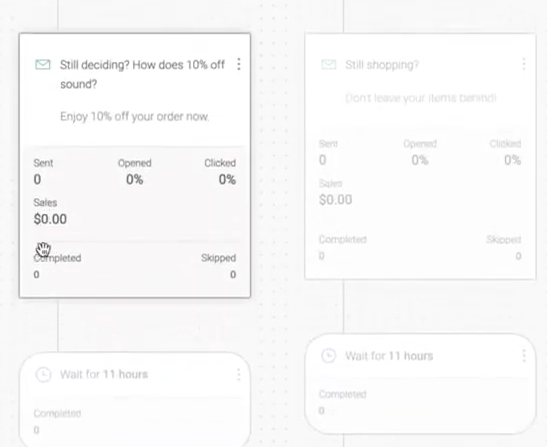Screen dimensions: 547x447
Task: Click Sent count on 'Still shopping?' card
Action: 323,160
